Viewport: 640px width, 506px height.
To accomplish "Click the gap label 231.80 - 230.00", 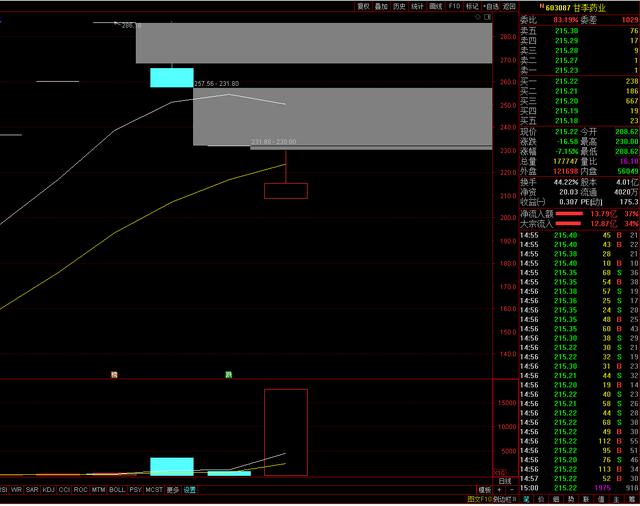I will tap(274, 142).
